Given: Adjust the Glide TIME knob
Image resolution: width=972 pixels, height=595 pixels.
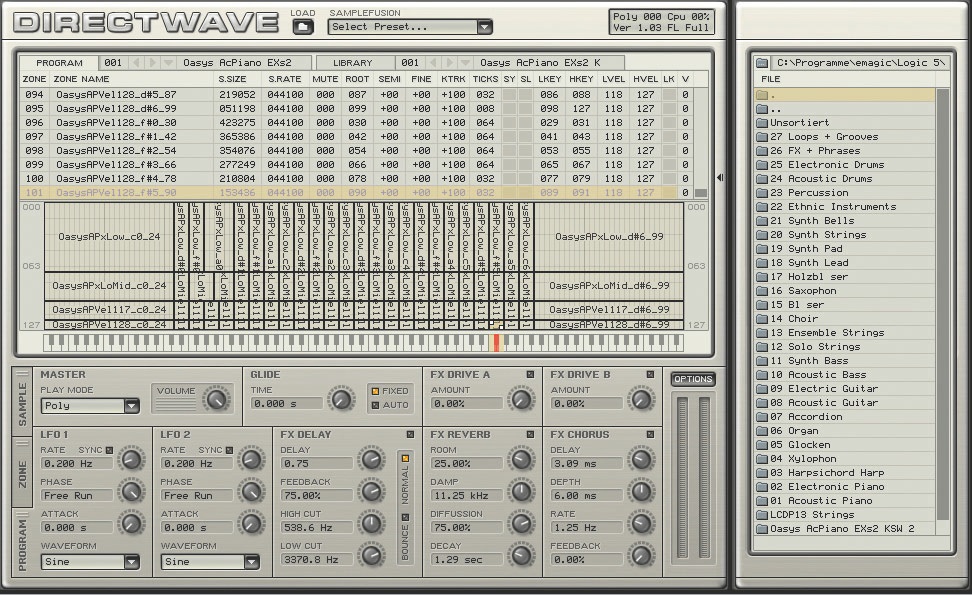Looking at the screenshot, I should [341, 399].
